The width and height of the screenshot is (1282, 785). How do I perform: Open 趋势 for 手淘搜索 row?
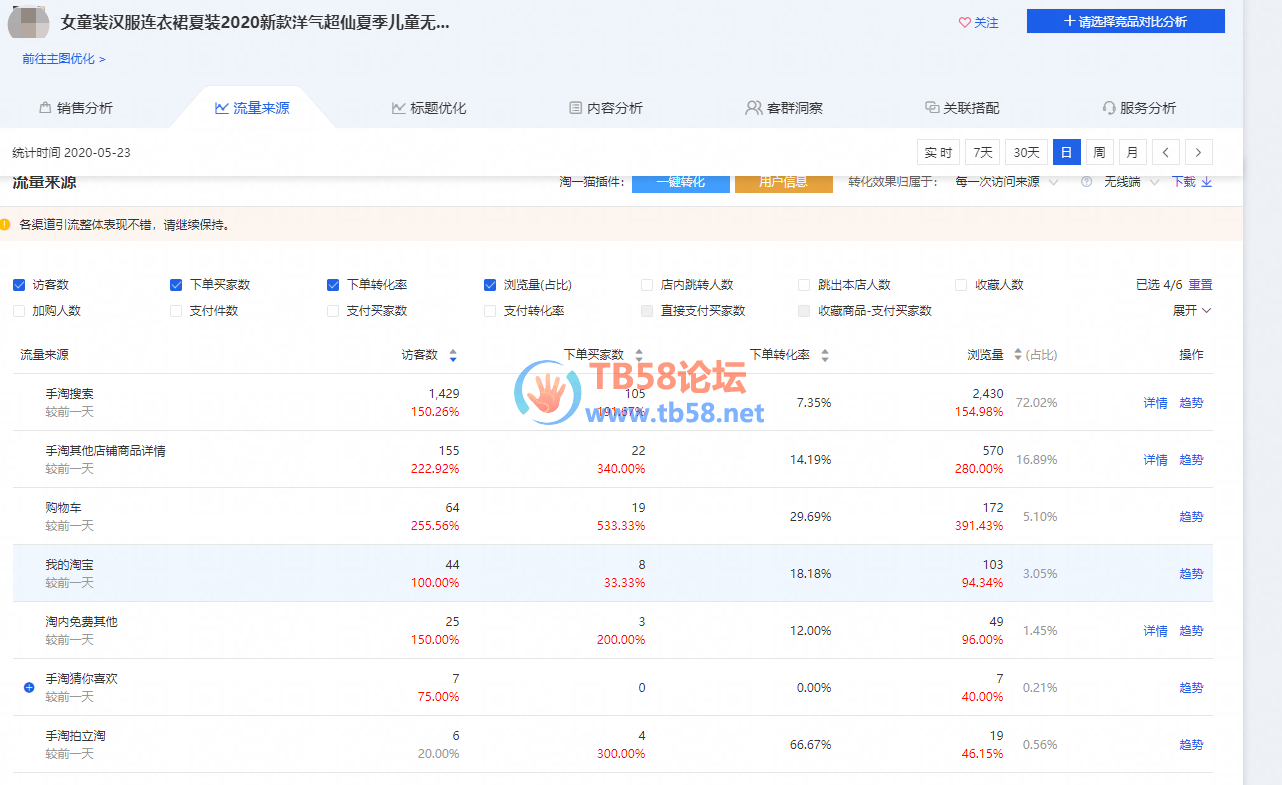(1191, 403)
